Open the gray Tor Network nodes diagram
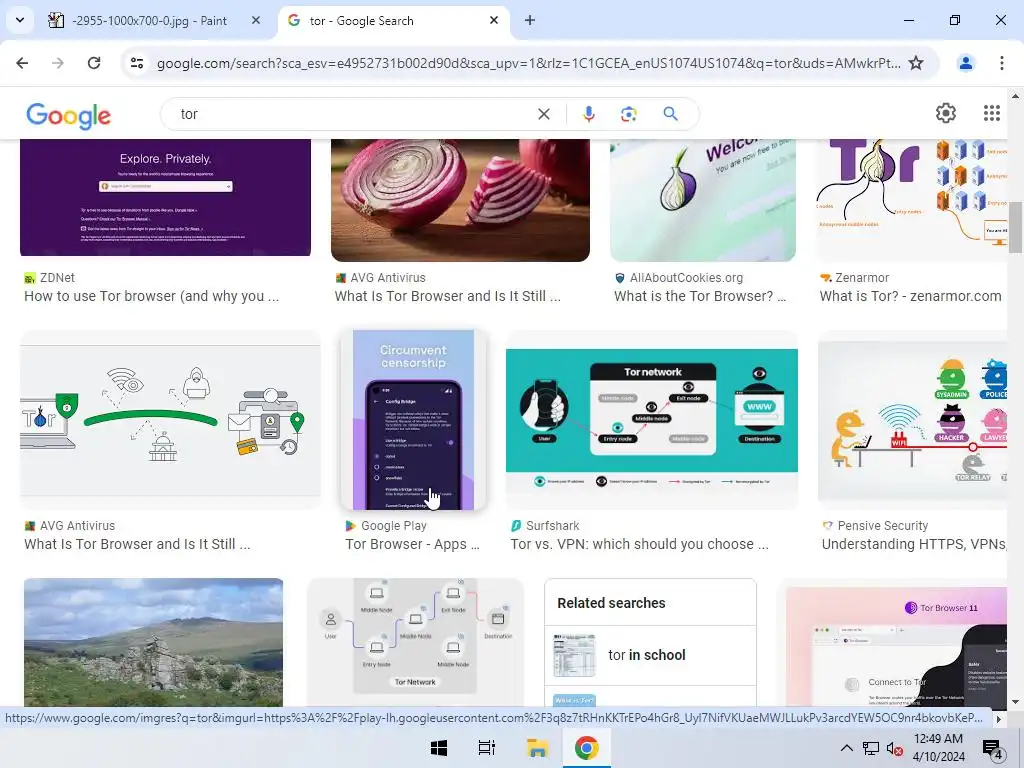This screenshot has width=1024, height=768. pos(415,643)
